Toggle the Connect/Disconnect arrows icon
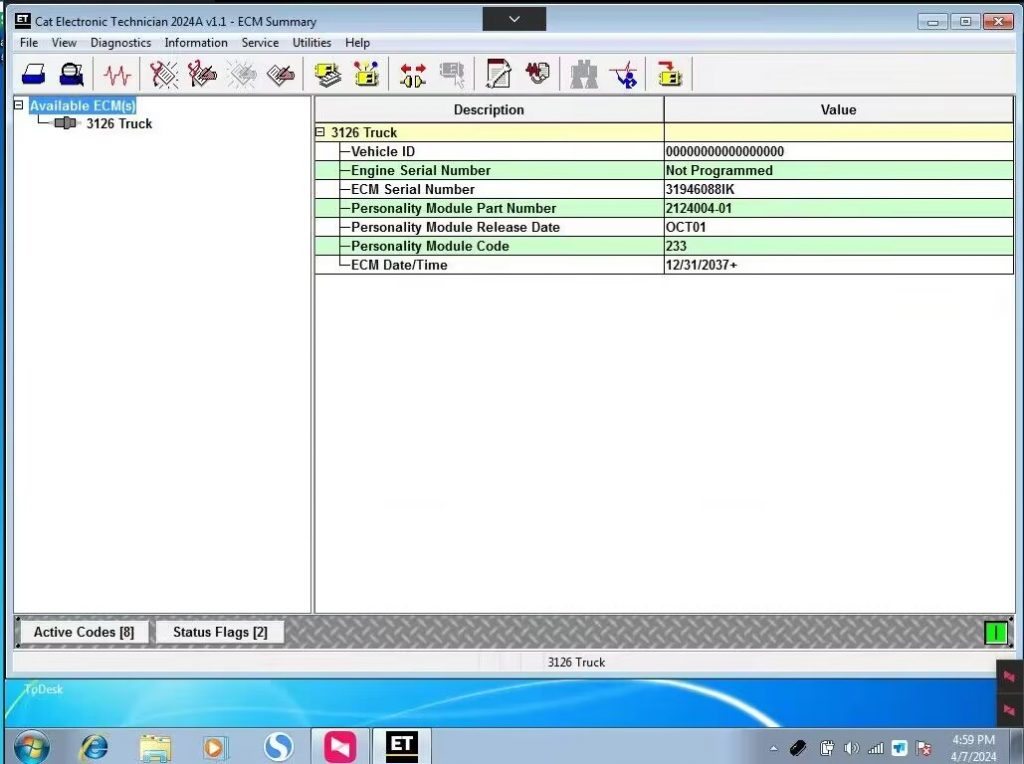 tap(412, 75)
